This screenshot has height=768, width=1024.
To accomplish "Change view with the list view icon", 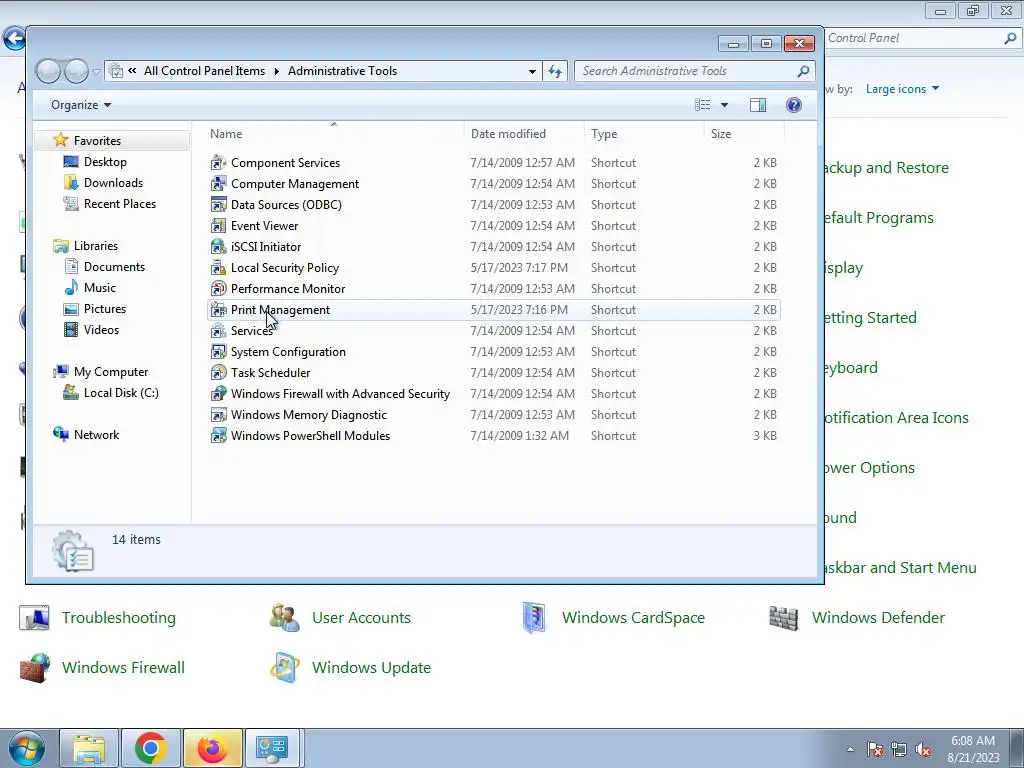I will click(703, 105).
